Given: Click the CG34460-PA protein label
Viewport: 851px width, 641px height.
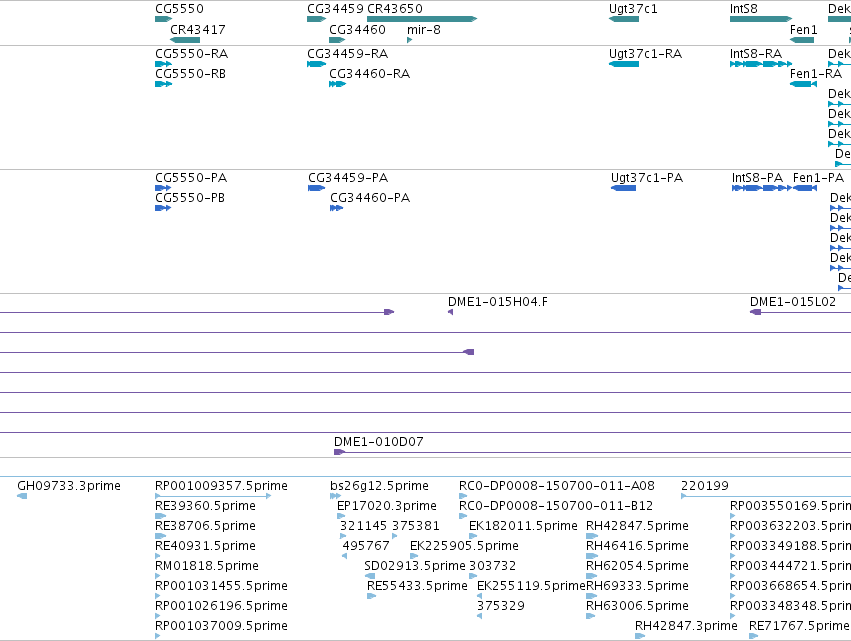Looking at the screenshot, I should tap(370, 198).
